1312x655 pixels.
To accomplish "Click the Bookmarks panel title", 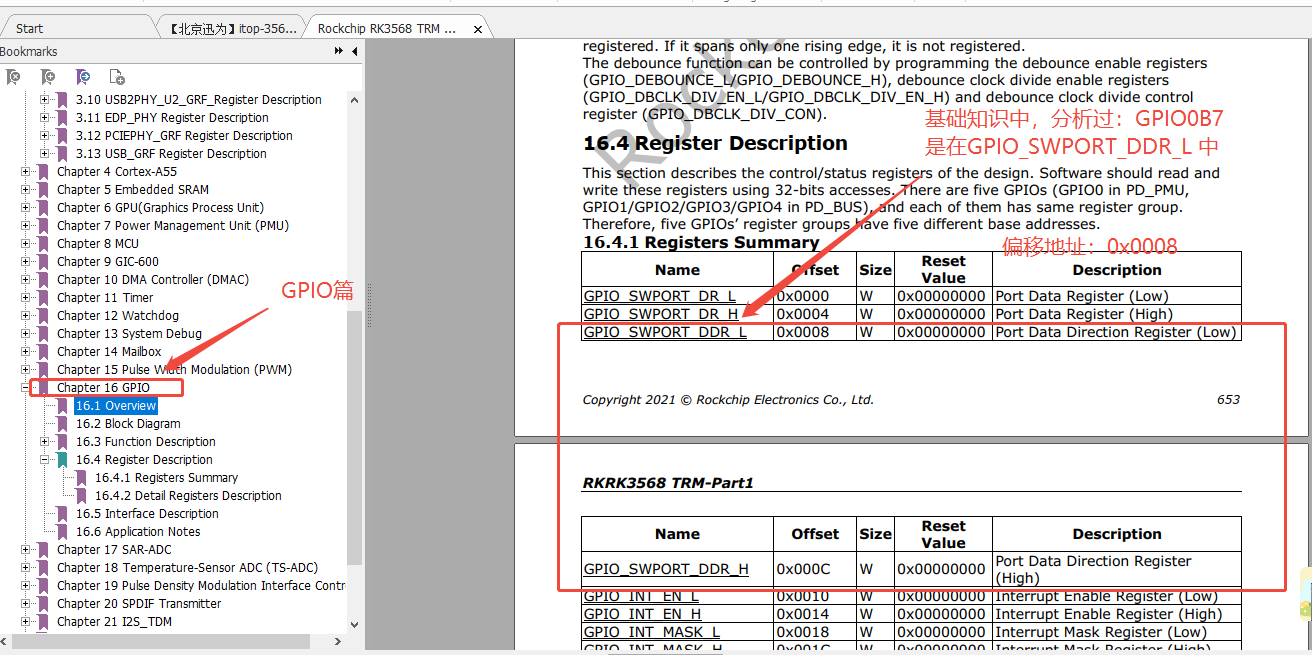I will tap(28, 52).
